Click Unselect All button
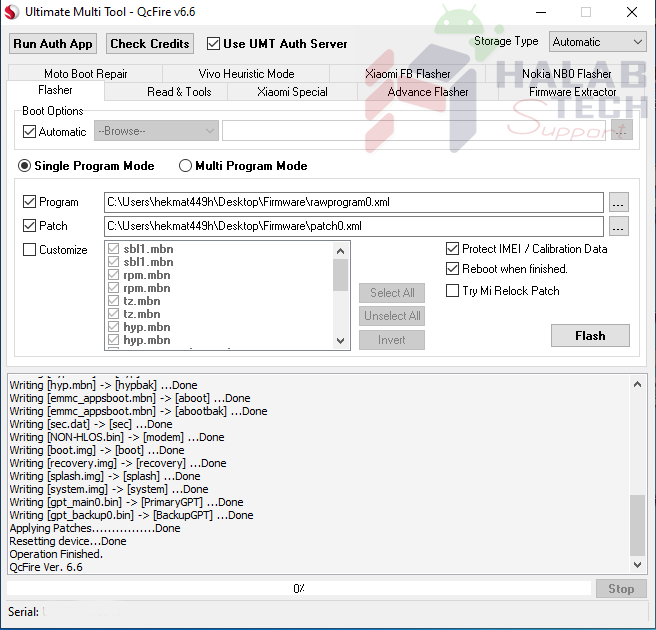Screen dimensions: 656x630 point(392,316)
